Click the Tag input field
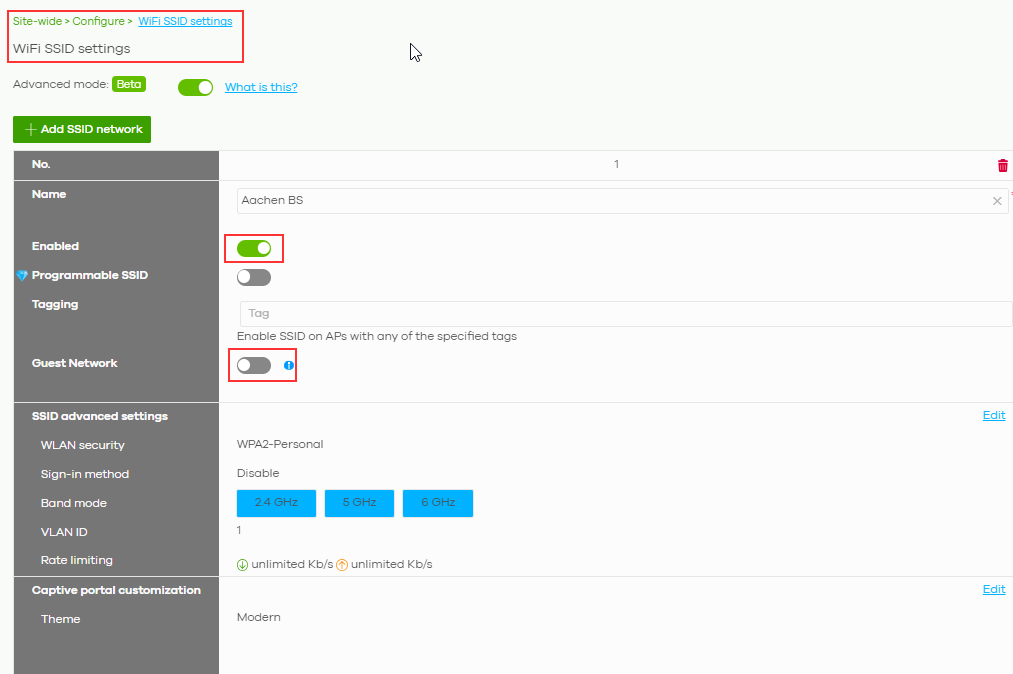1013x674 pixels. [625, 314]
